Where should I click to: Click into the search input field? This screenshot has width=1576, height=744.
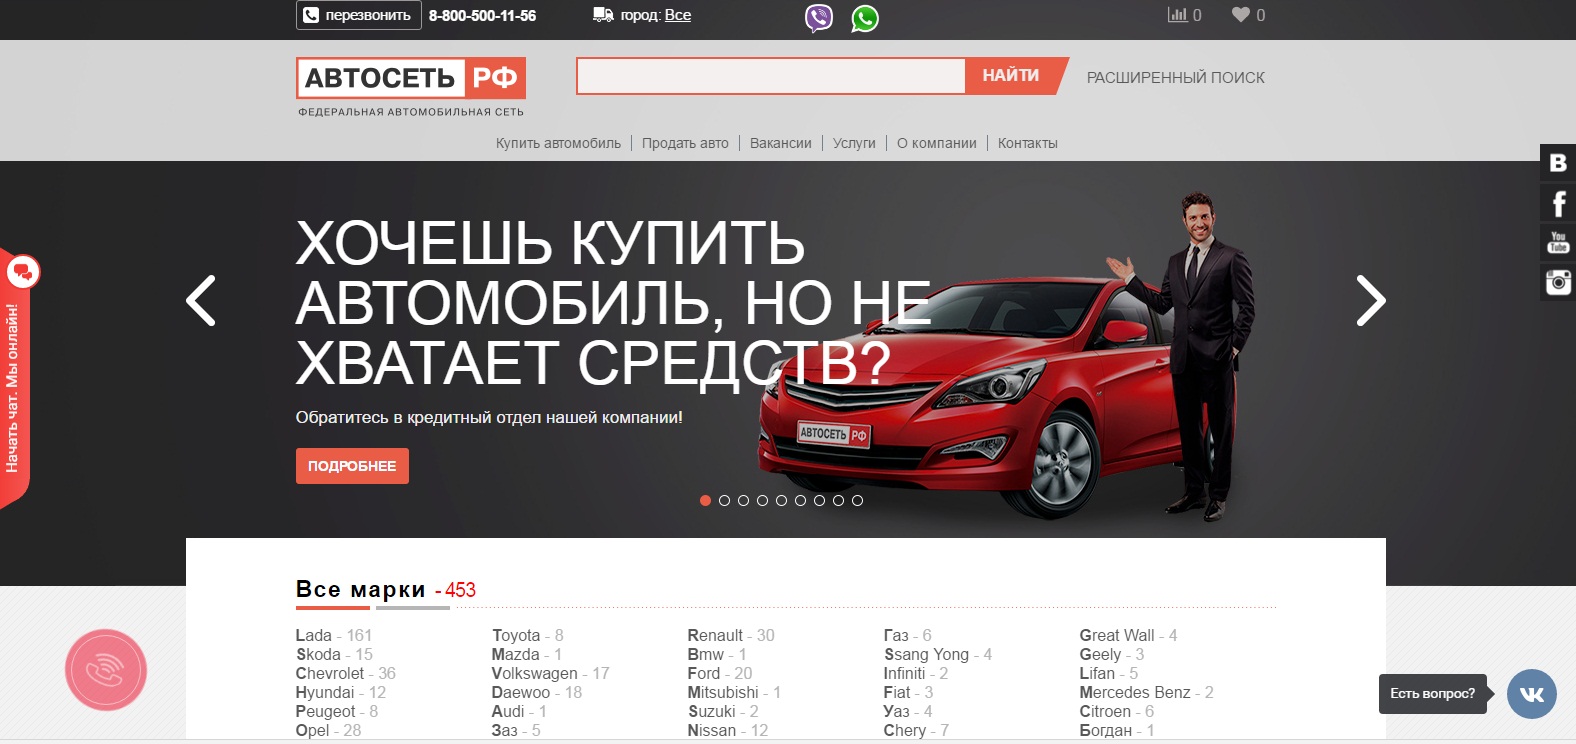(771, 76)
